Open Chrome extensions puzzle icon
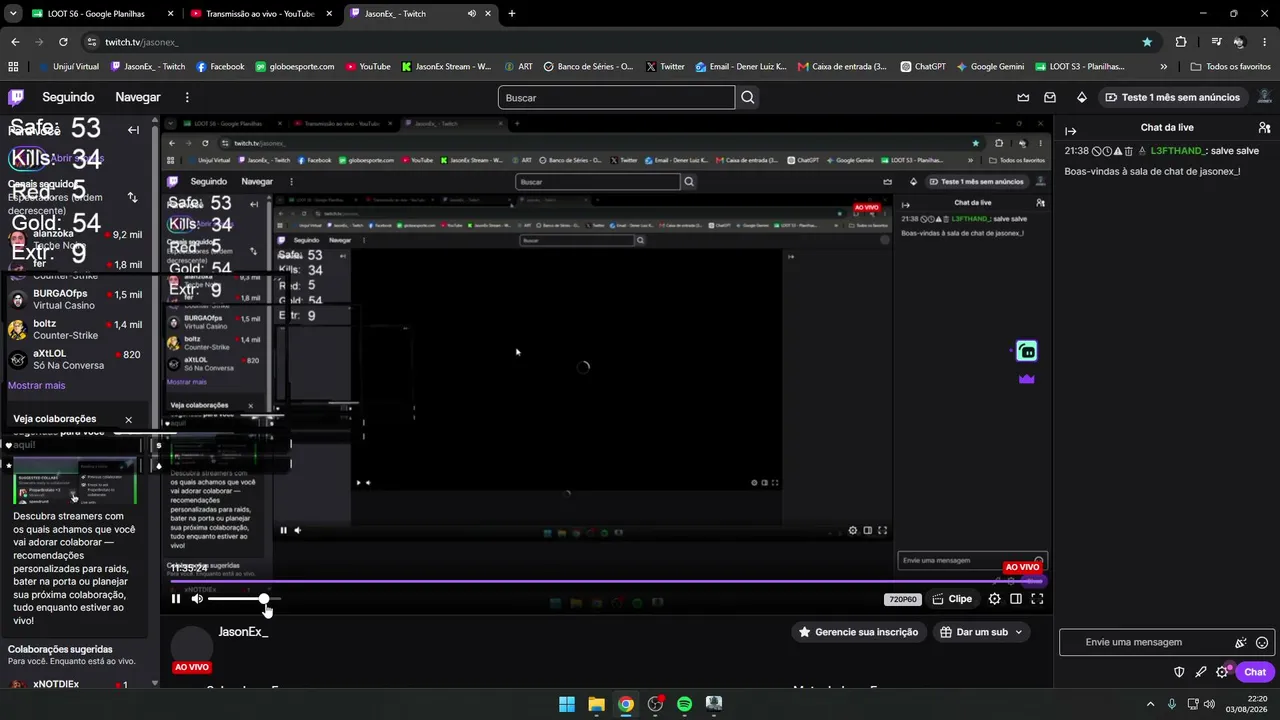Screen dimensions: 1280x720 (x=1181, y=42)
